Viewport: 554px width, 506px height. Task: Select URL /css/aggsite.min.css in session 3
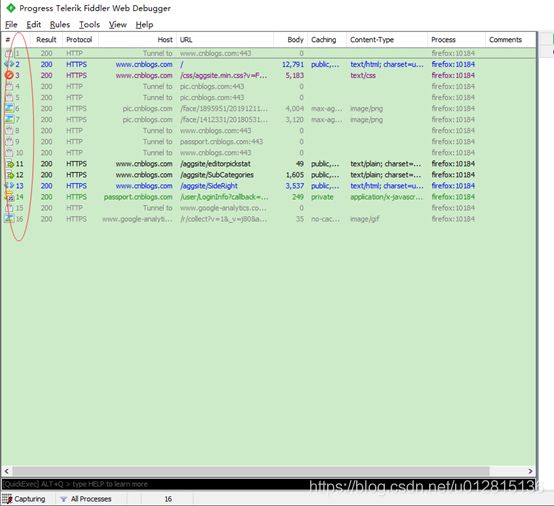point(224,75)
